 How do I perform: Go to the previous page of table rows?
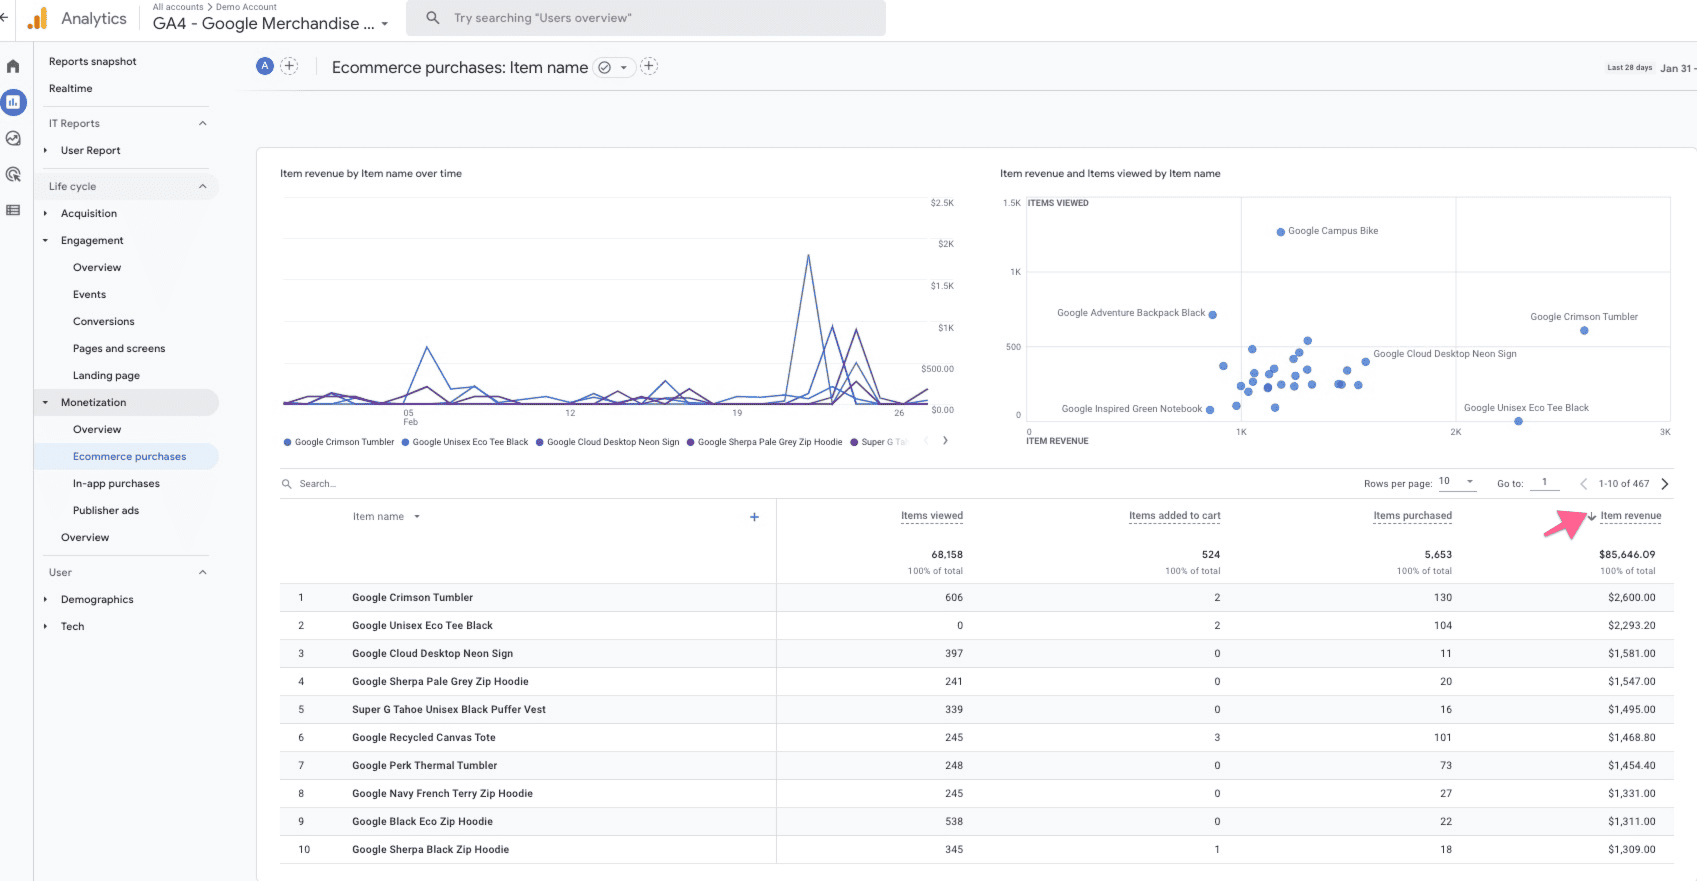(x=1583, y=484)
